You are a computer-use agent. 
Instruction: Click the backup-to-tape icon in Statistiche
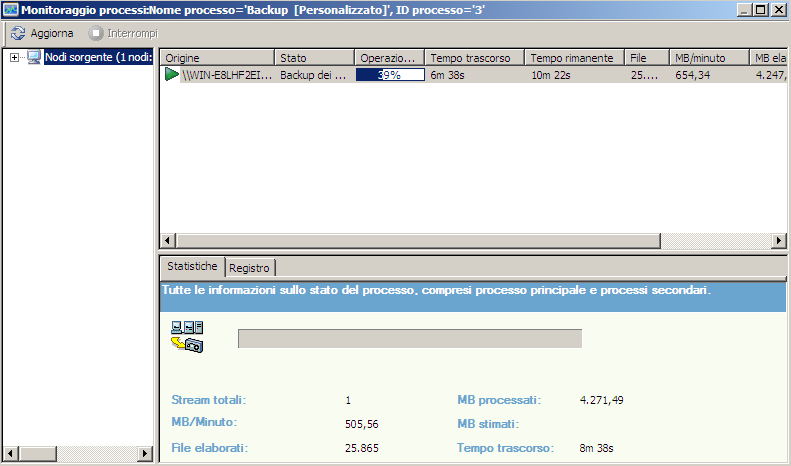[x=187, y=337]
